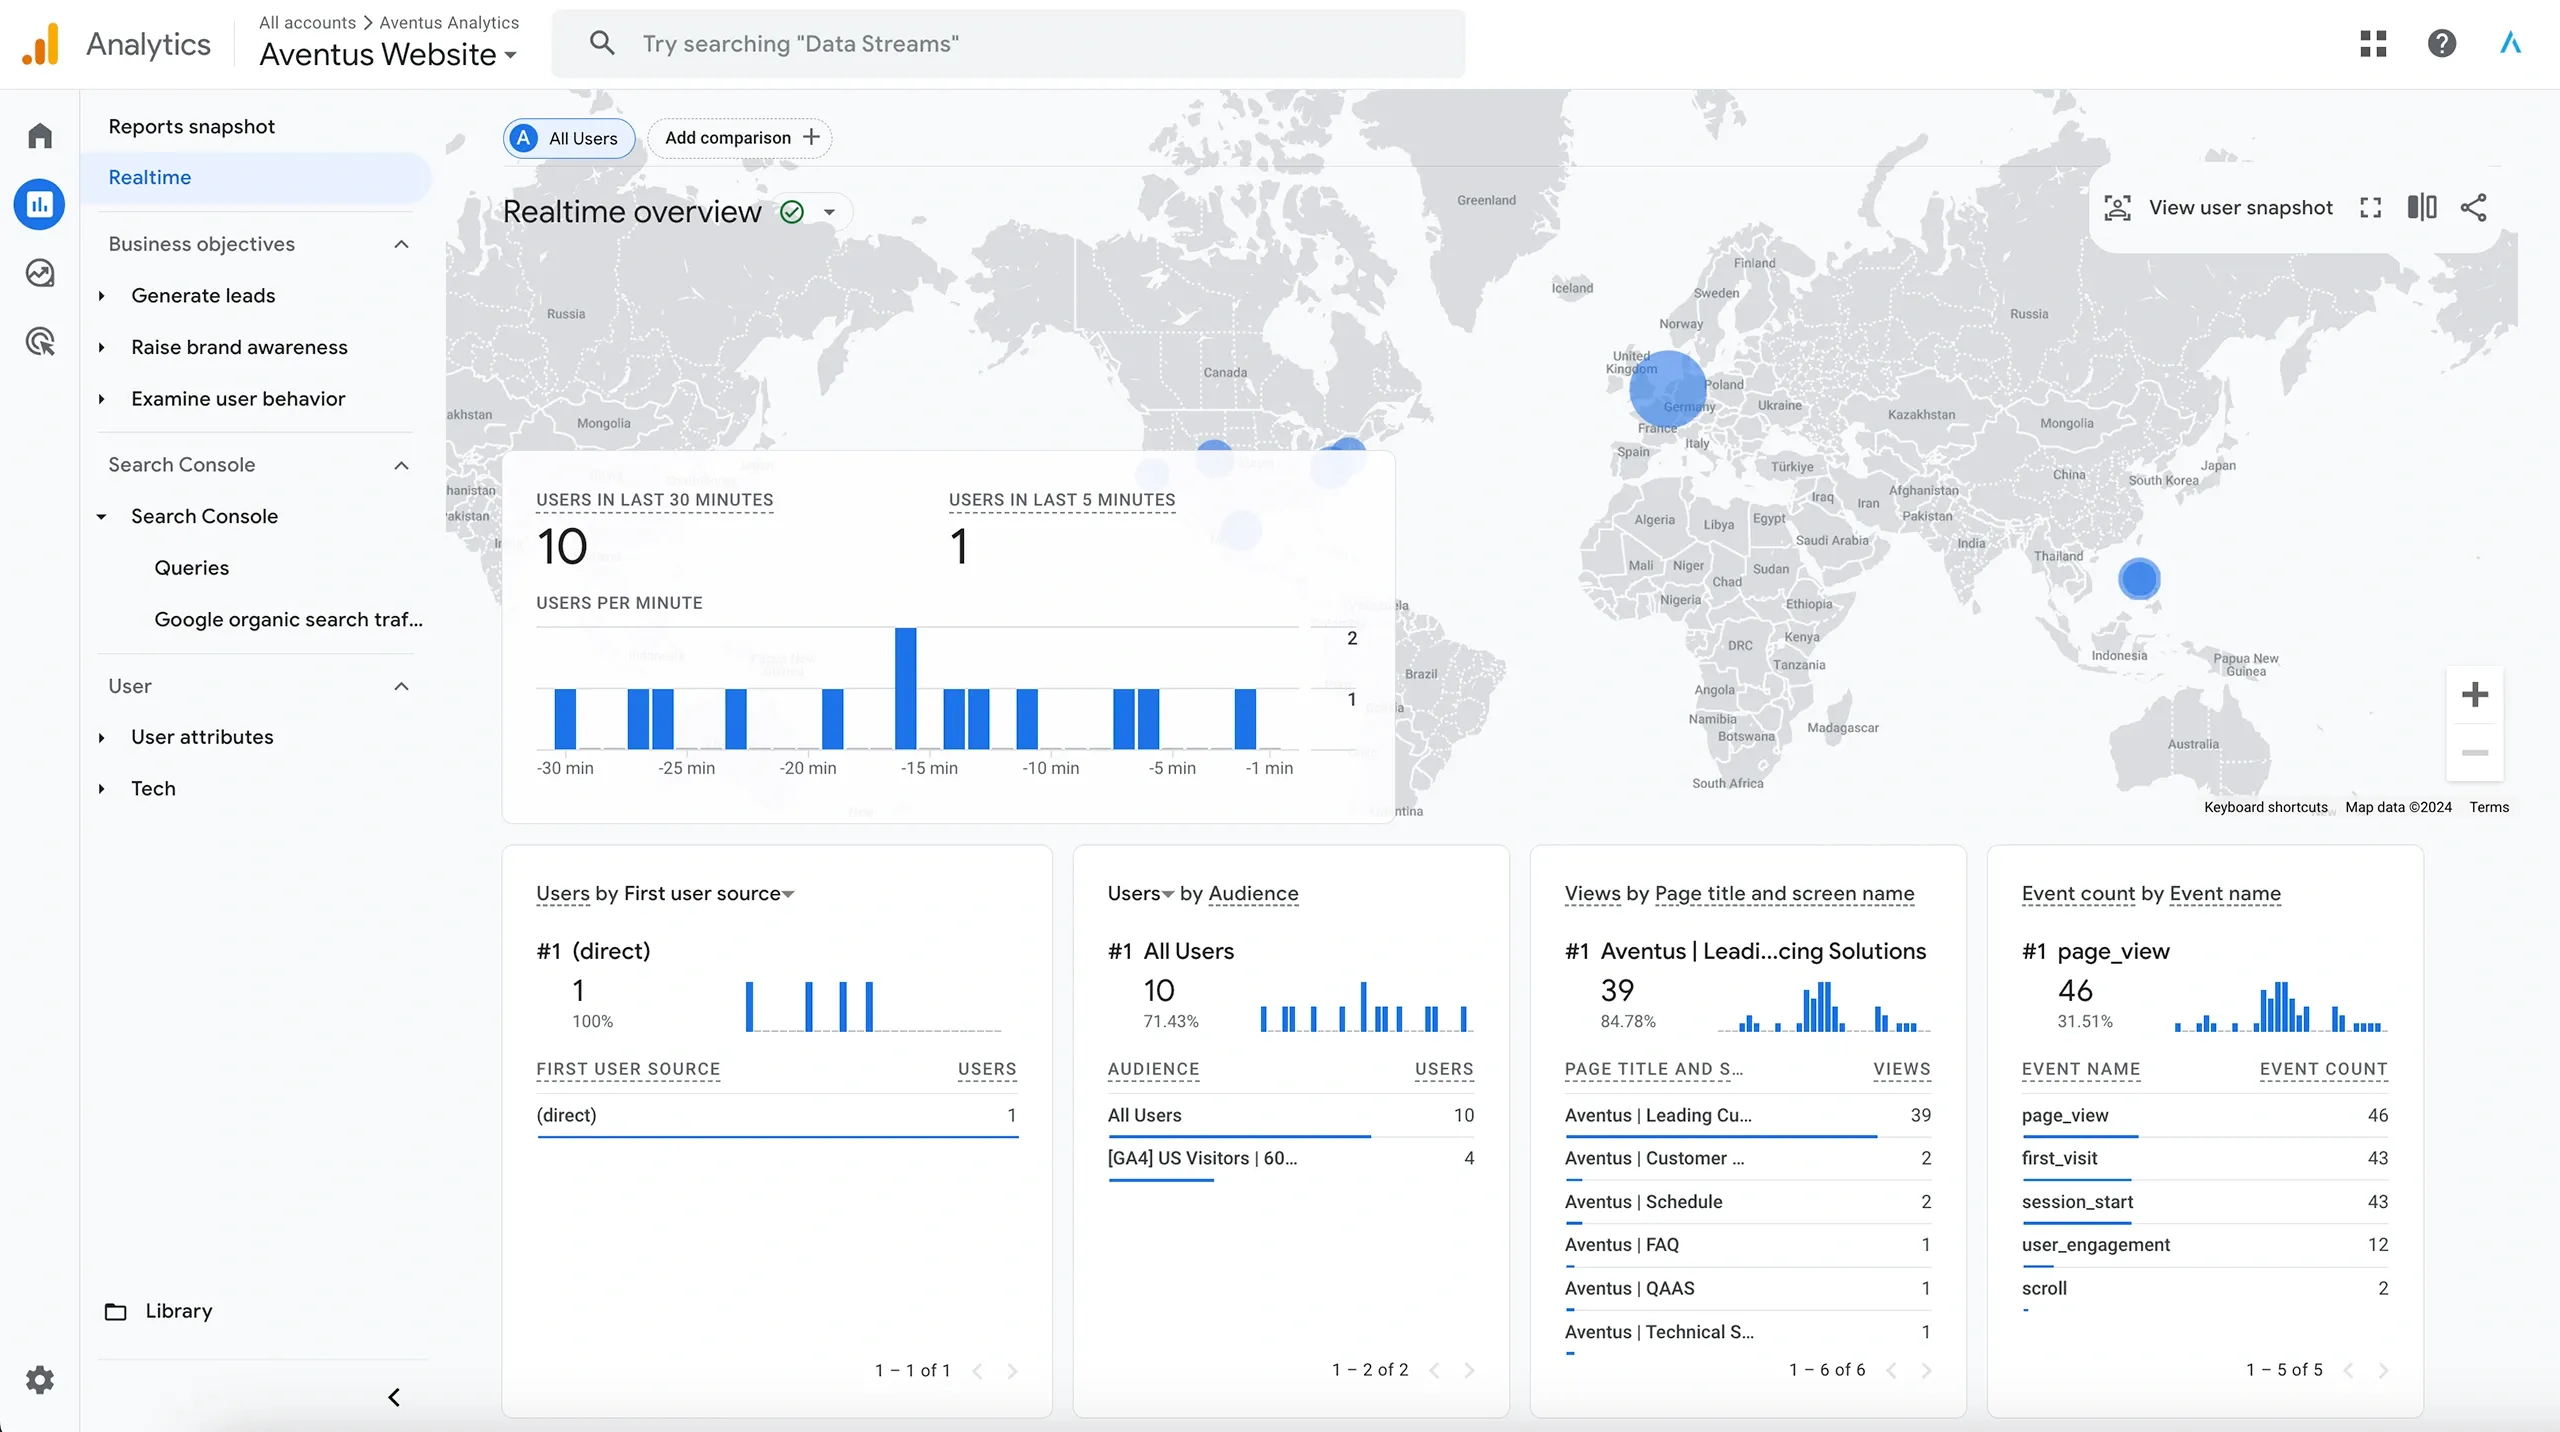Image resolution: width=2560 pixels, height=1432 pixels.
Task: Click the large user bubble over Germany
Action: pos(1667,388)
